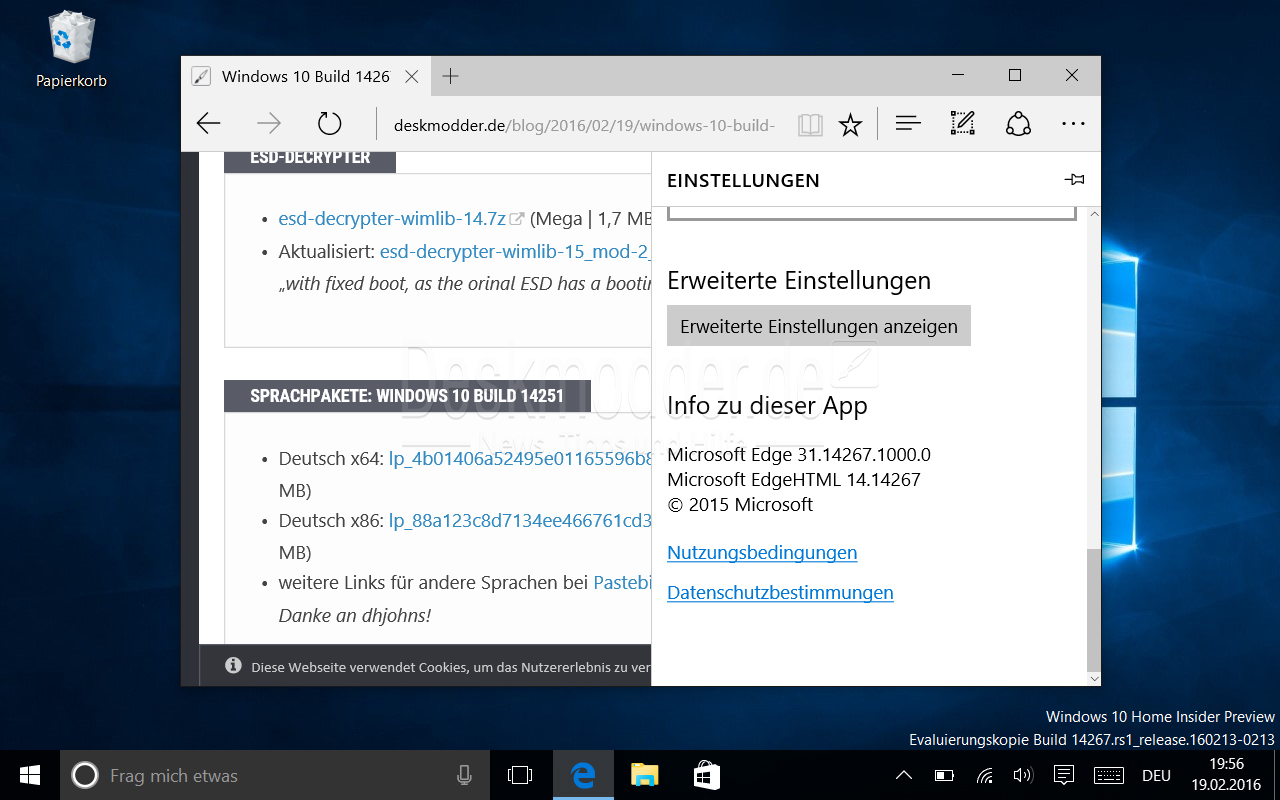The image size is (1280, 800).
Task: Click the 'Microsoft EdgeHTML 14.14267' text
Action: tap(794, 480)
